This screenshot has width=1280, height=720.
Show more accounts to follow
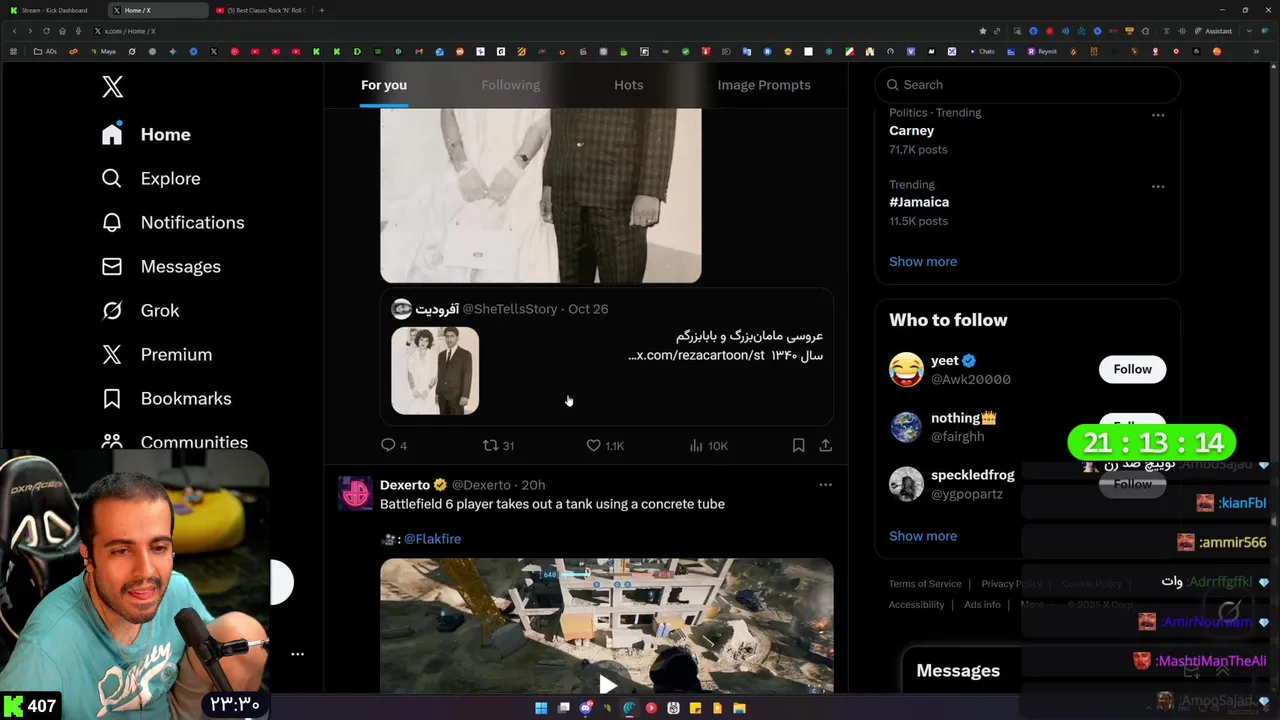[x=923, y=536]
